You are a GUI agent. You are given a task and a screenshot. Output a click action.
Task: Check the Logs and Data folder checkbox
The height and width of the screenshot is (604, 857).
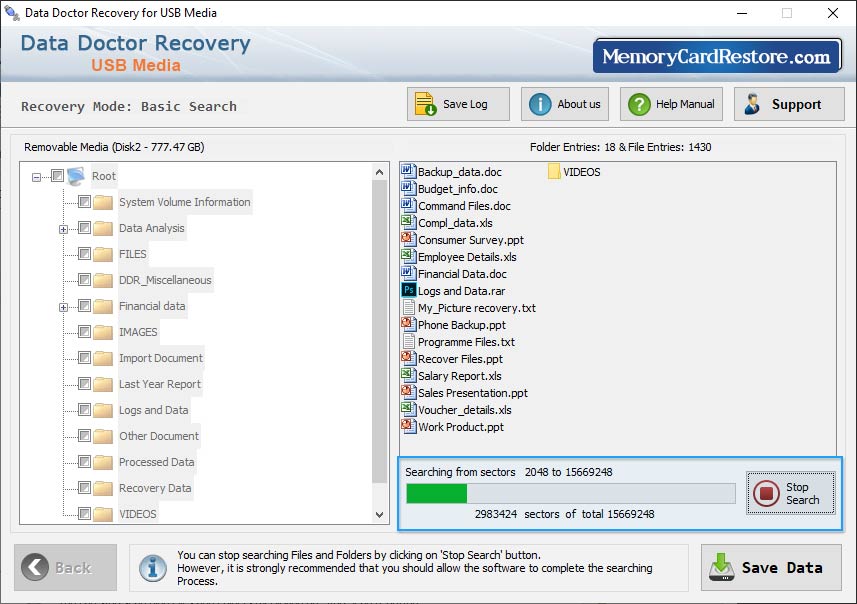(x=84, y=409)
